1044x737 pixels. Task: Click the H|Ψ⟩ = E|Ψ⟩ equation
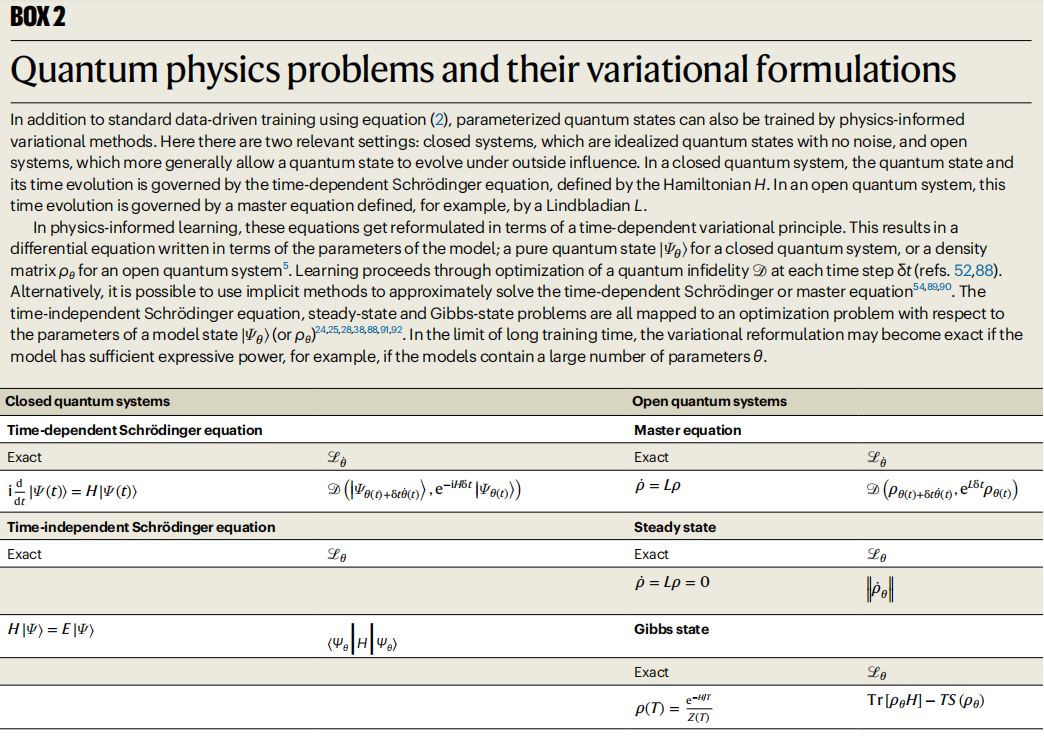click(x=51, y=629)
